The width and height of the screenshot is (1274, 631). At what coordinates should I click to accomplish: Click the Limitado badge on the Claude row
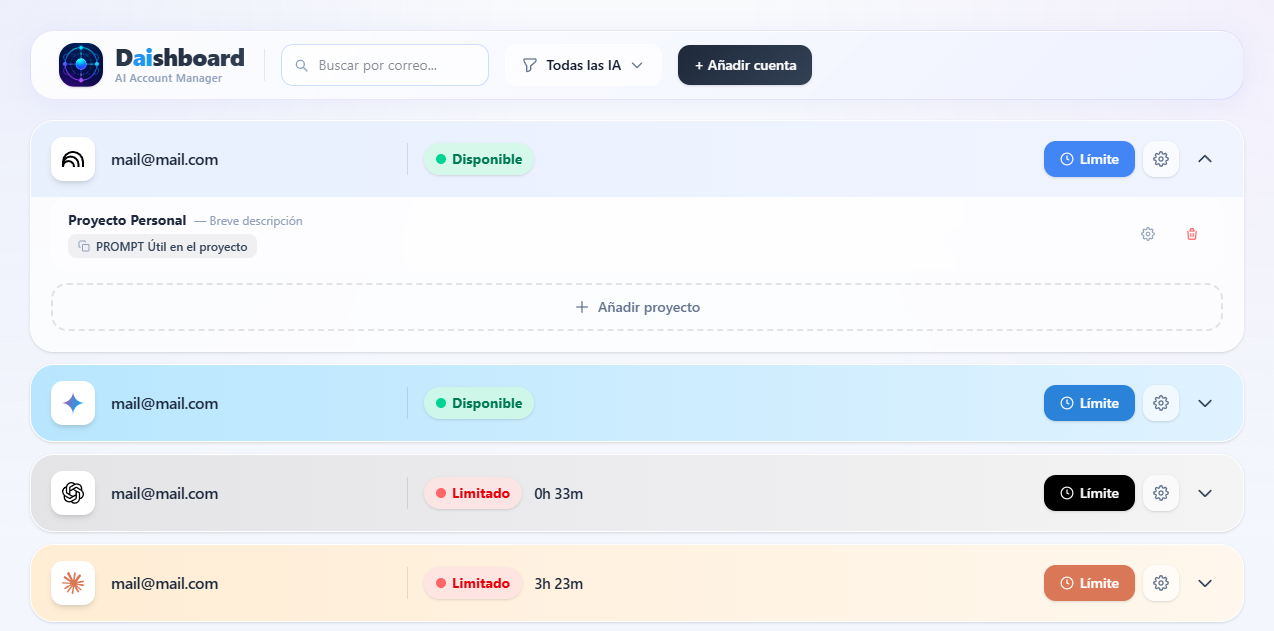[473, 583]
